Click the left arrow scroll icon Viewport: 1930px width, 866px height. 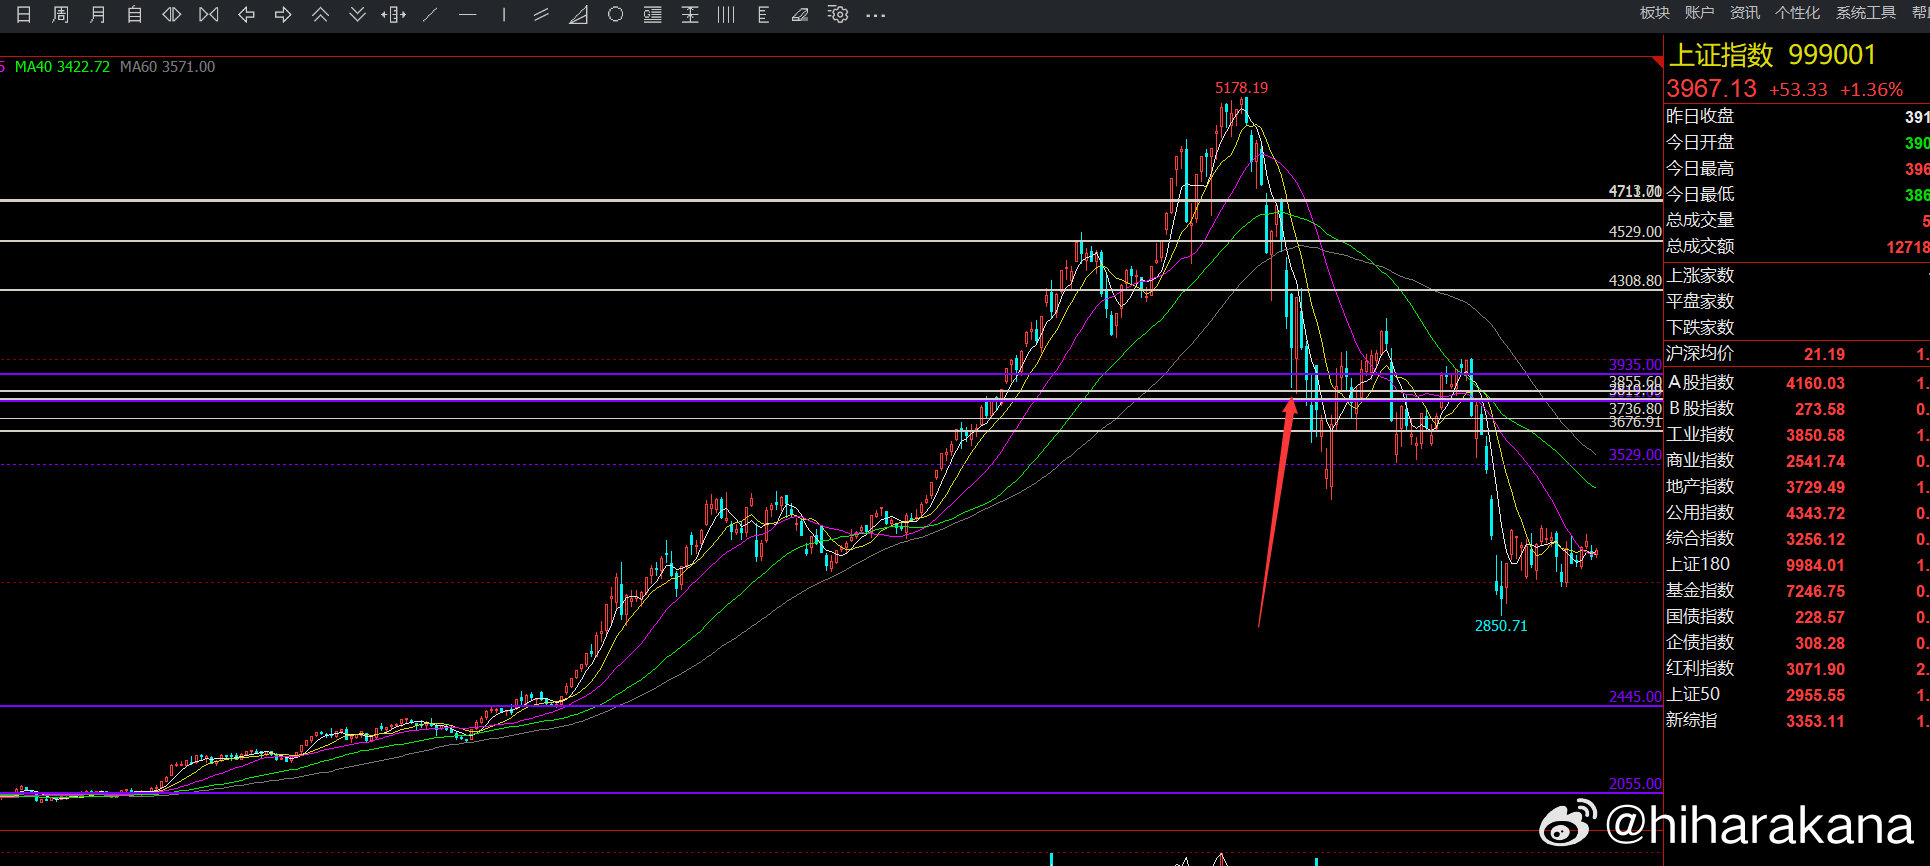(x=246, y=15)
